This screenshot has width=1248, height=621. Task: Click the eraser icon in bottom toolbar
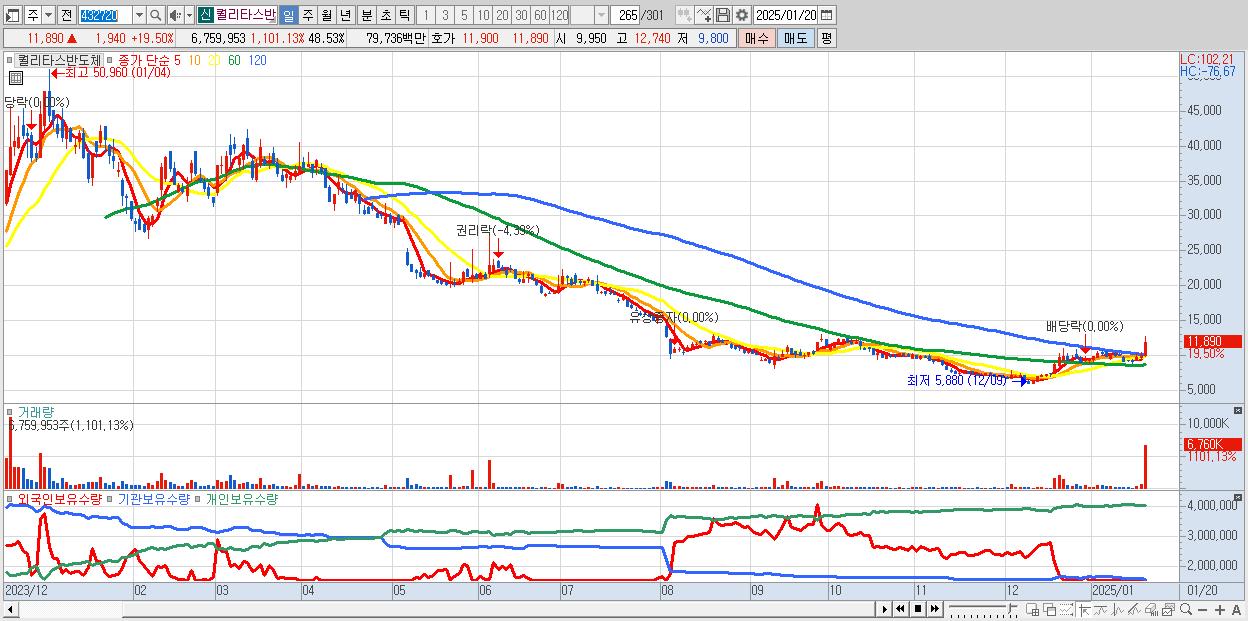(x=1152, y=609)
